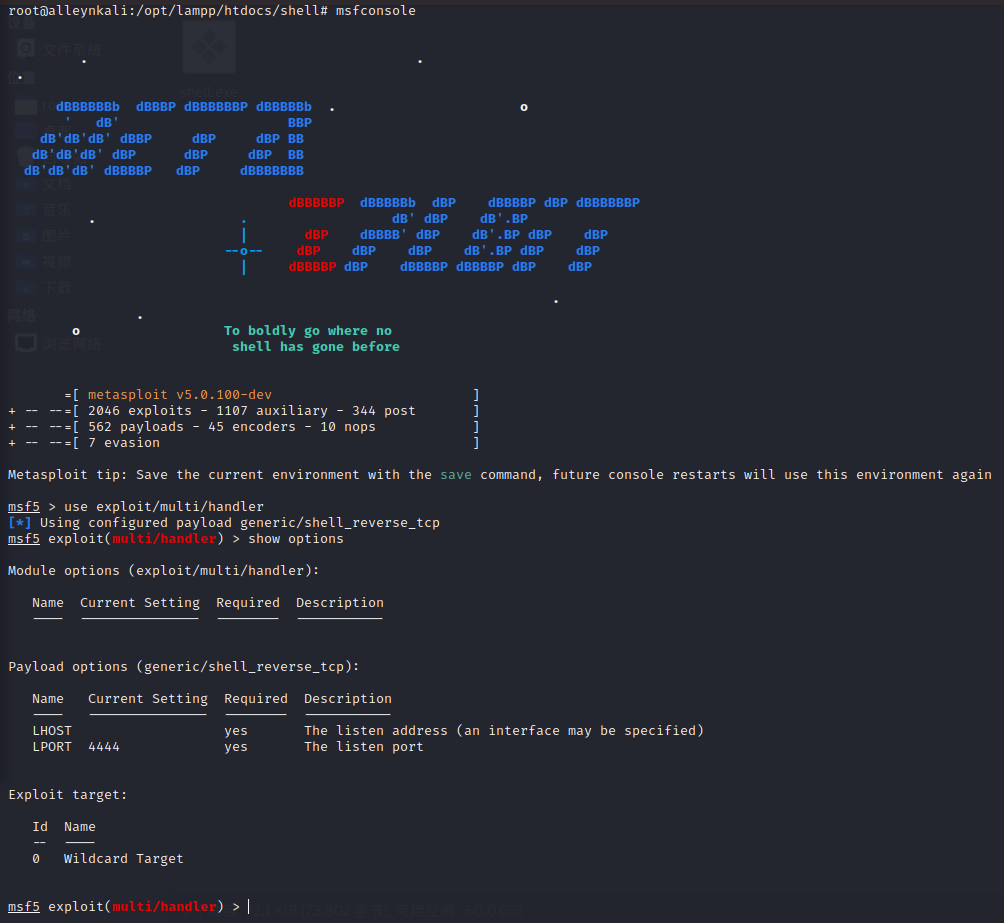Click the final prompt input area at the cursor

pos(249,907)
